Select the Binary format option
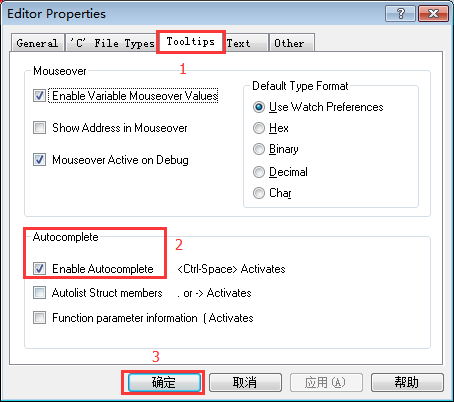 coord(259,149)
